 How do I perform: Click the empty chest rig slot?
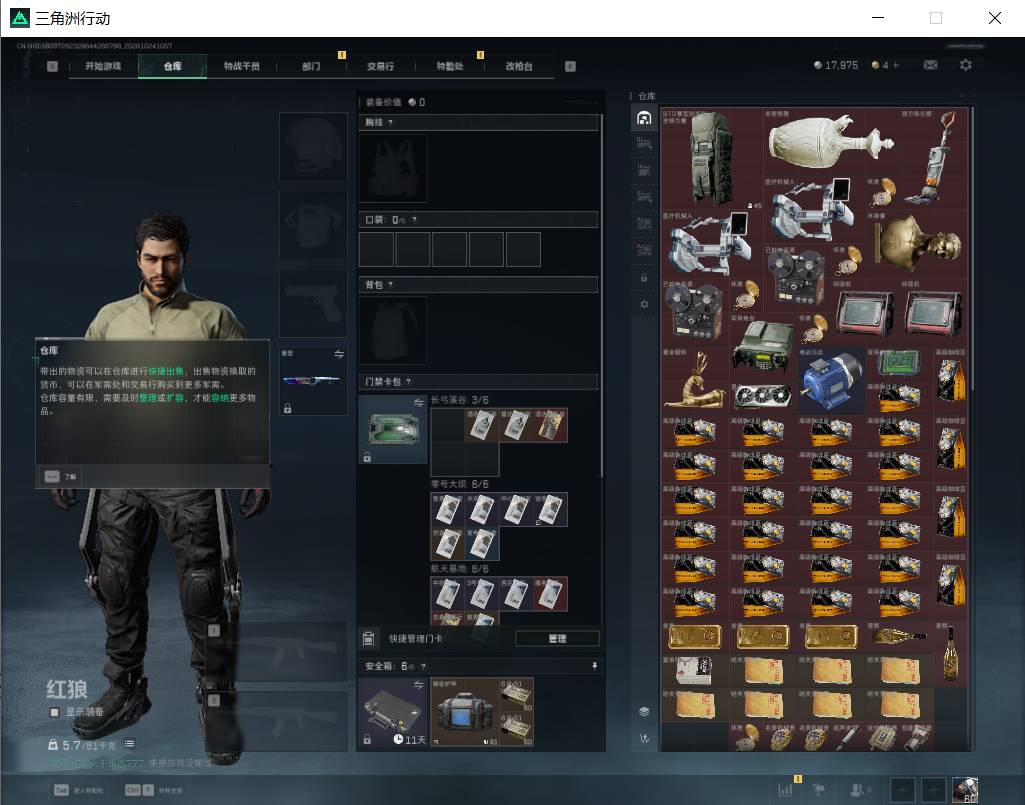pyautogui.click(x=393, y=169)
